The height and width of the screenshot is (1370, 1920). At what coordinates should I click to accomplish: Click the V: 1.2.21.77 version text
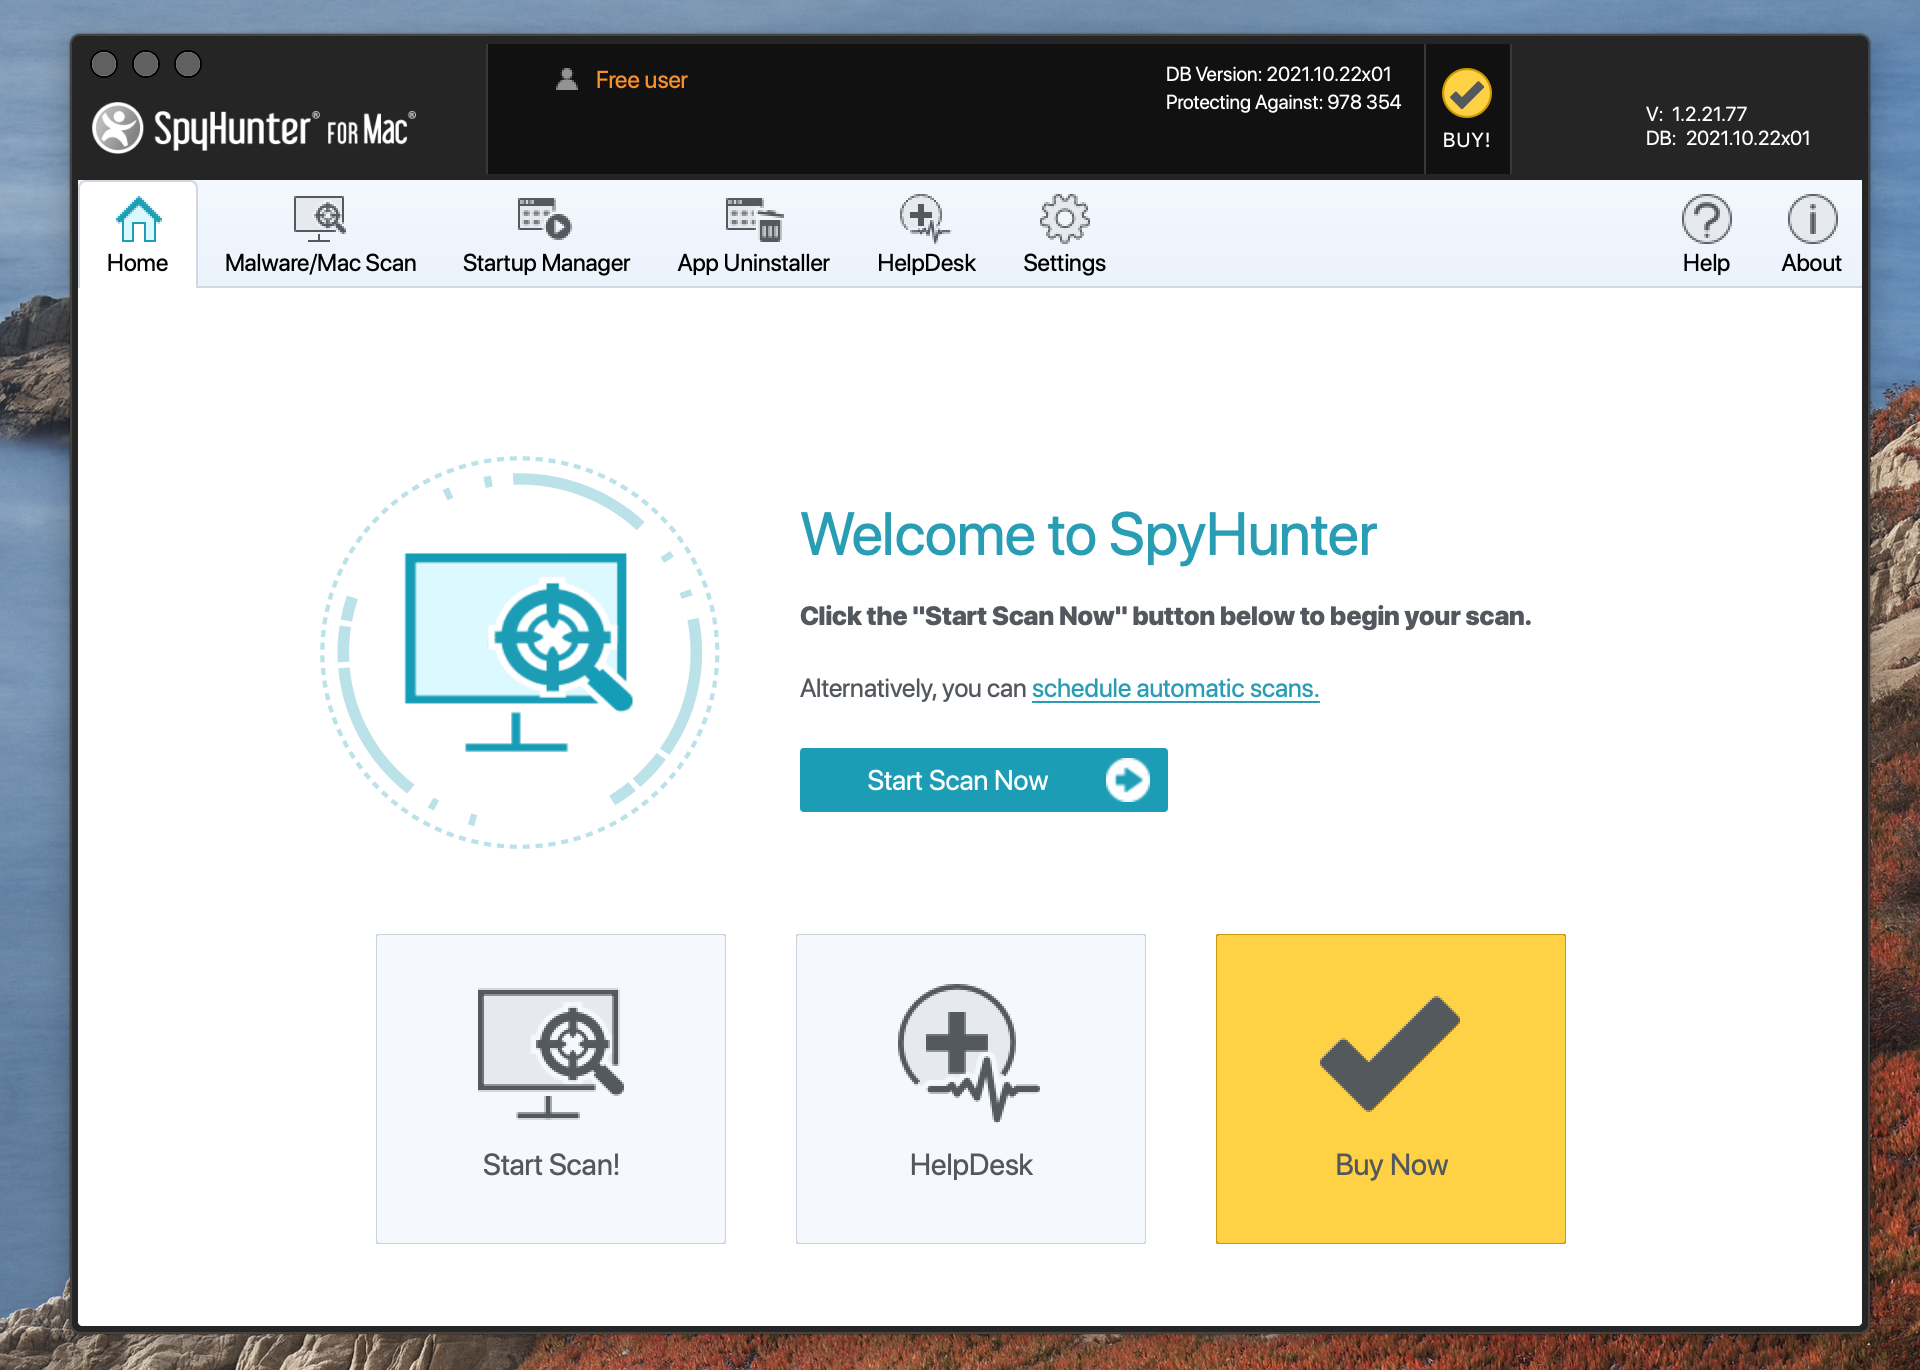point(1696,114)
